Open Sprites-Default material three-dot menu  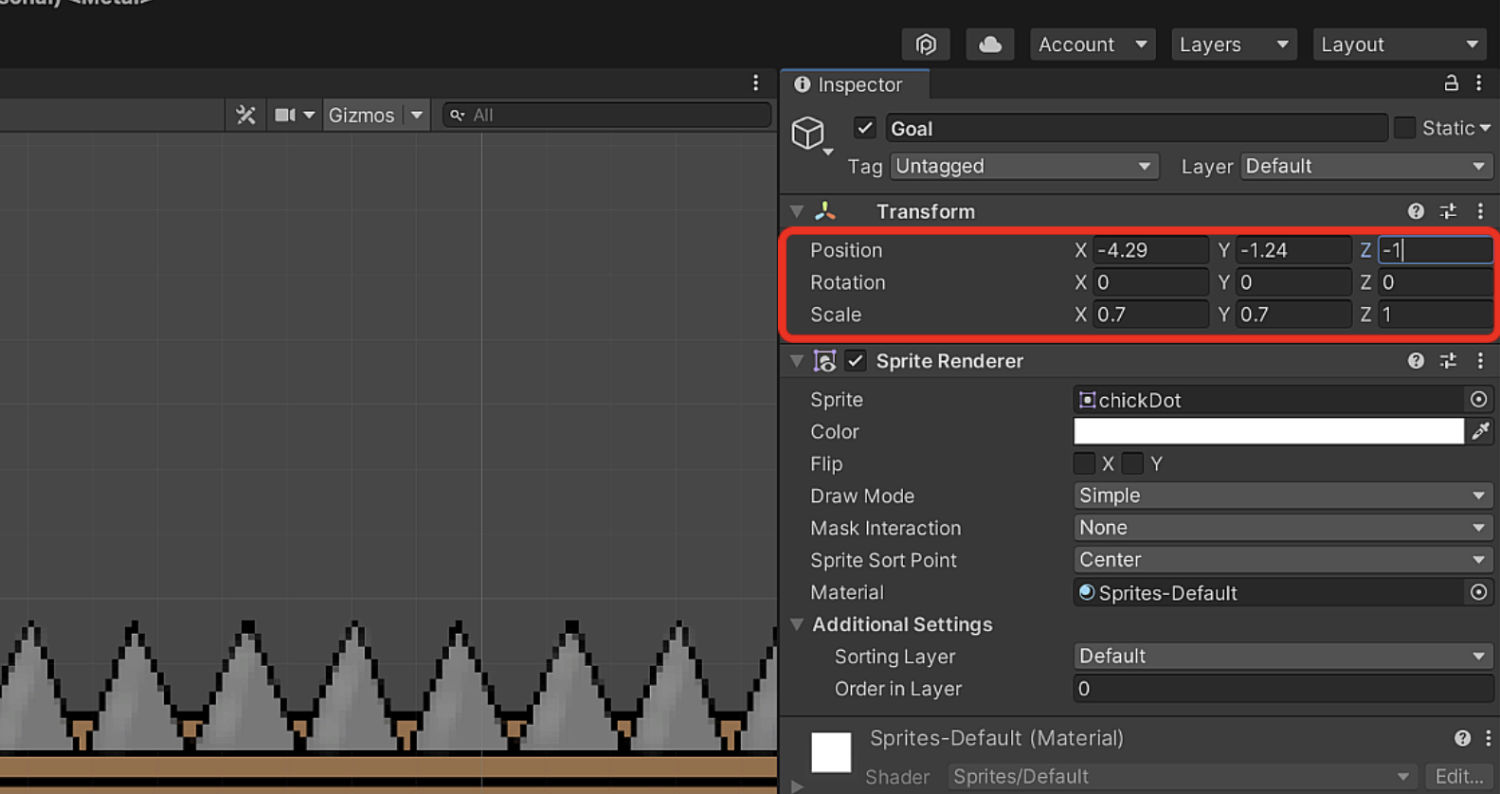1488,738
